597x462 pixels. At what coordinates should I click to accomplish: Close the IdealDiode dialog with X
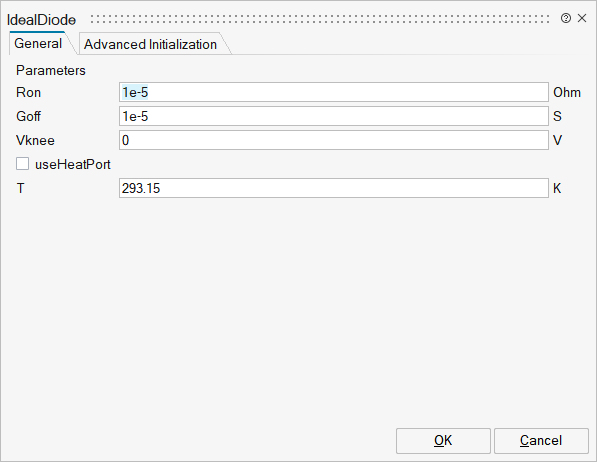coord(582,18)
